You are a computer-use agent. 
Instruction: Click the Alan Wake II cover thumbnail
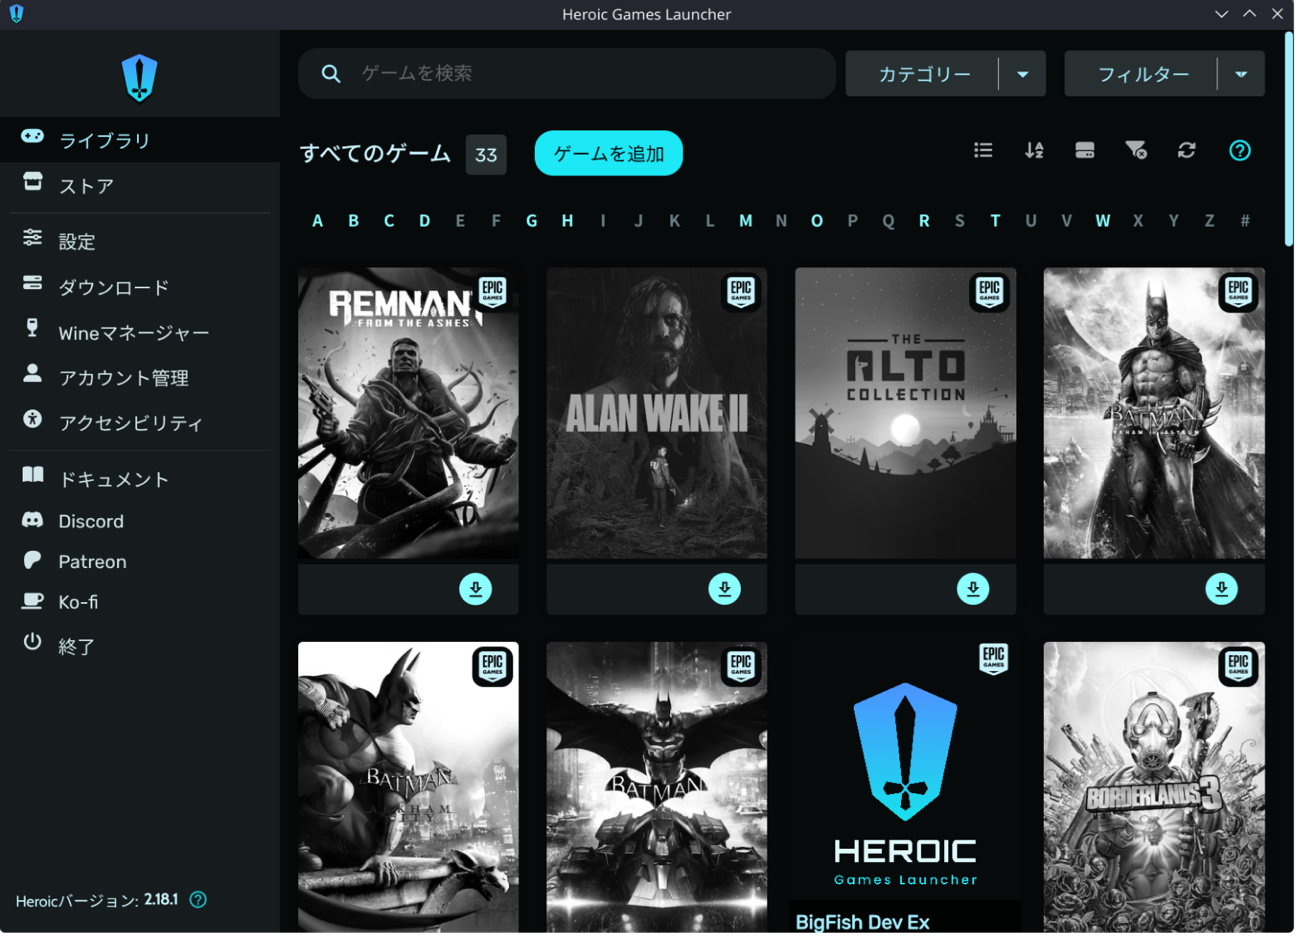point(656,412)
